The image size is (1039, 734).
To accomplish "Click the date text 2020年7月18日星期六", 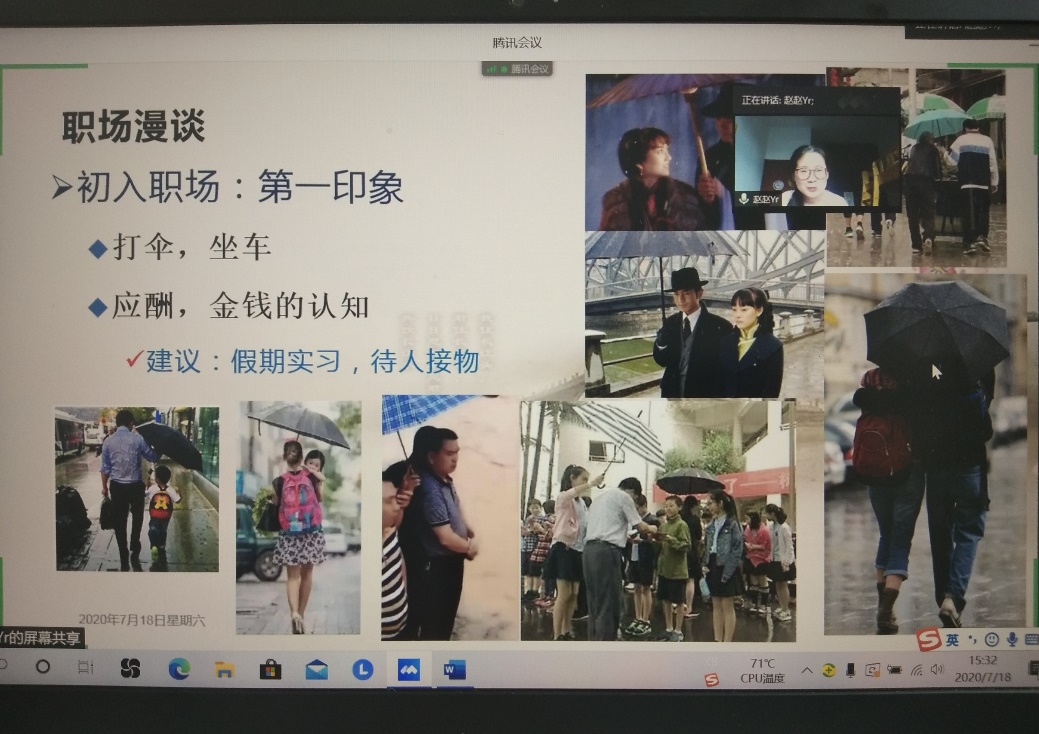I will click(x=142, y=620).
